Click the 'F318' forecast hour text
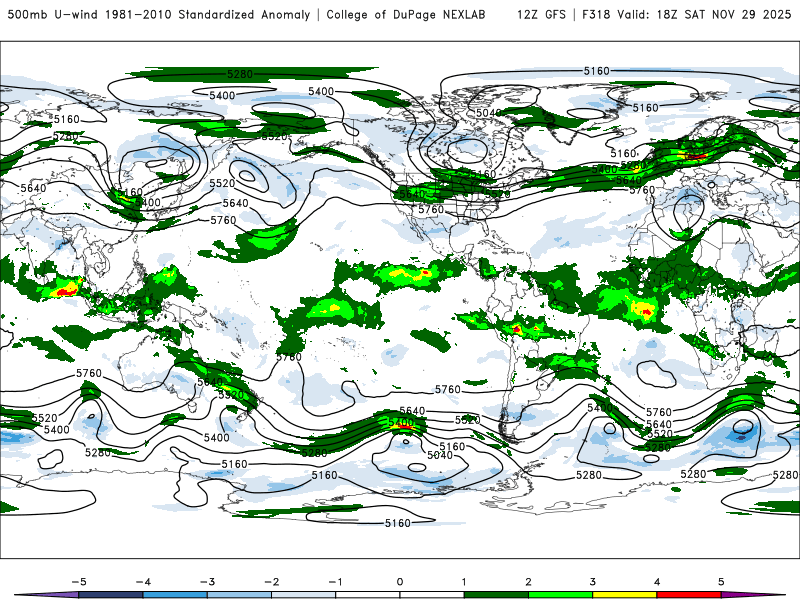 click(596, 14)
